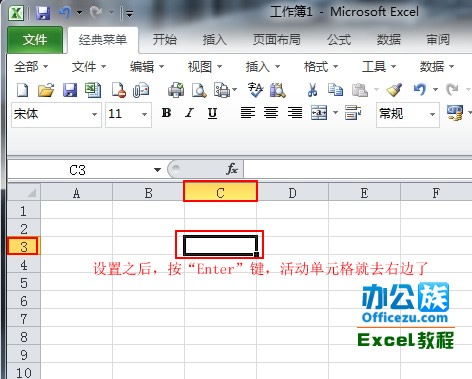Screen dimensions: 472x379
Task: Open the undo history dropdown in Quick Access
Action: (79, 13)
